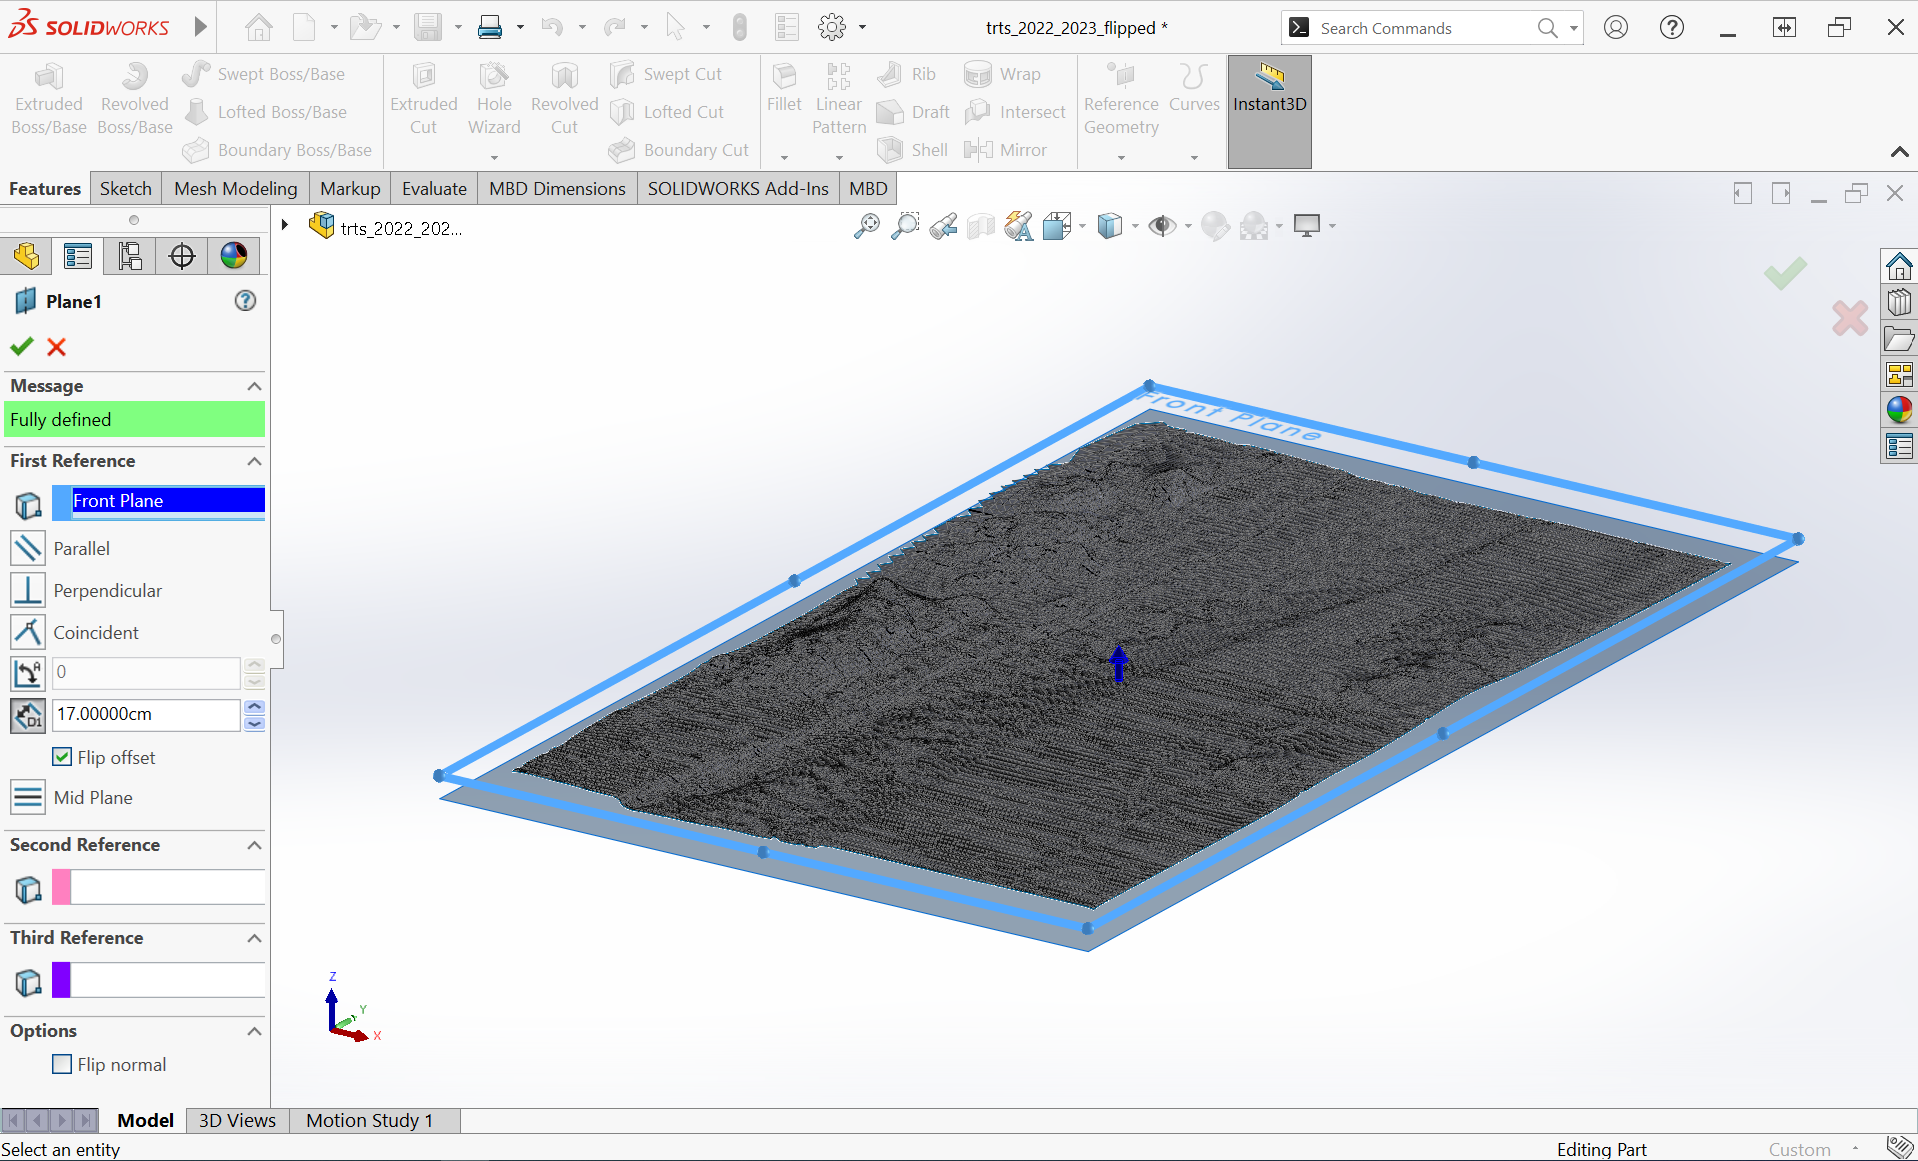Open the Mesh Modeling tab
The width and height of the screenshot is (1918, 1161).
tap(236, 188)
